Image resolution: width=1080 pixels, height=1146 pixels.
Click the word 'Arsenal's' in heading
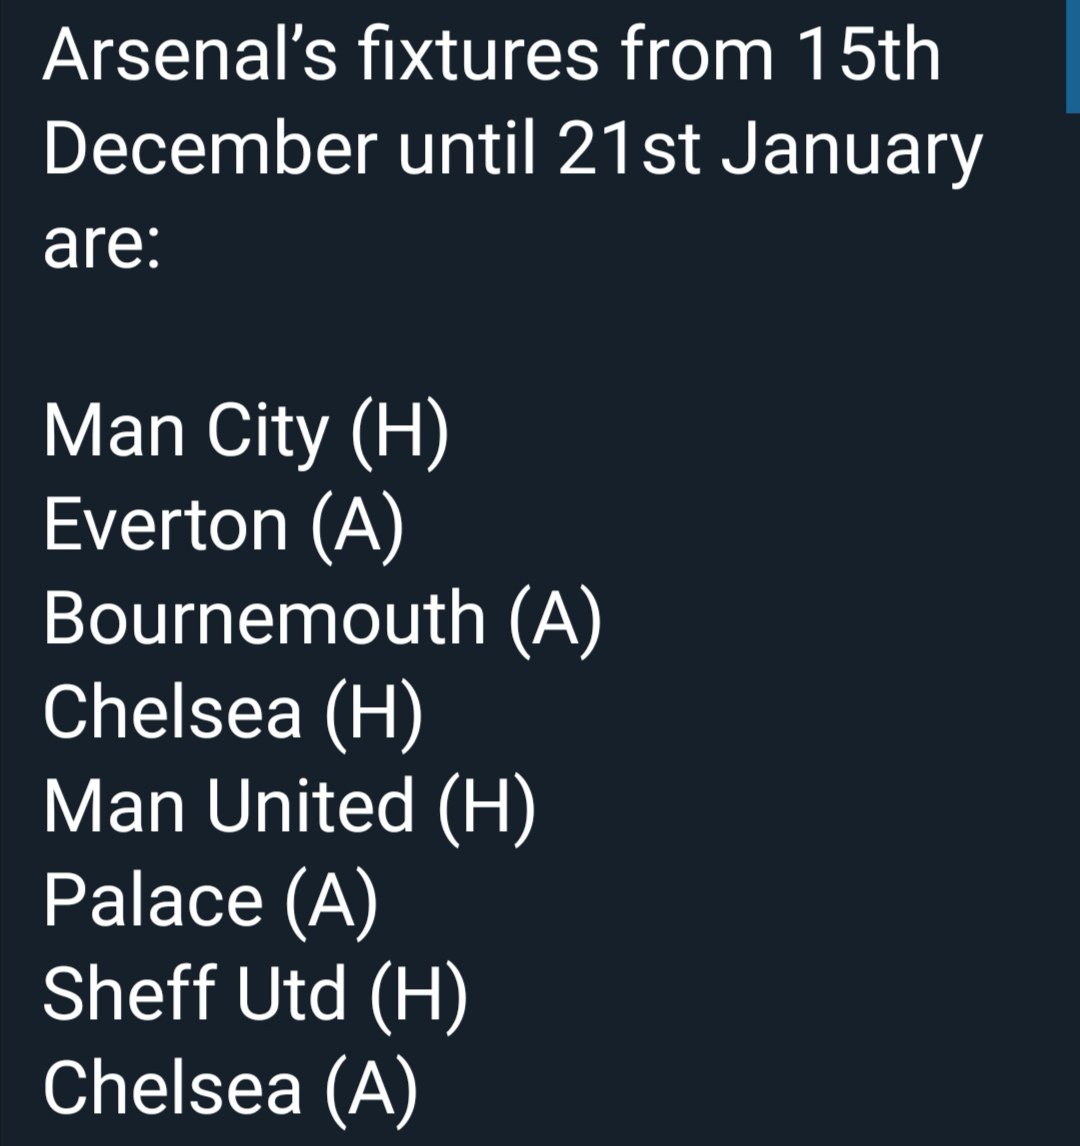pyautogui.click(x=190, y=55)
